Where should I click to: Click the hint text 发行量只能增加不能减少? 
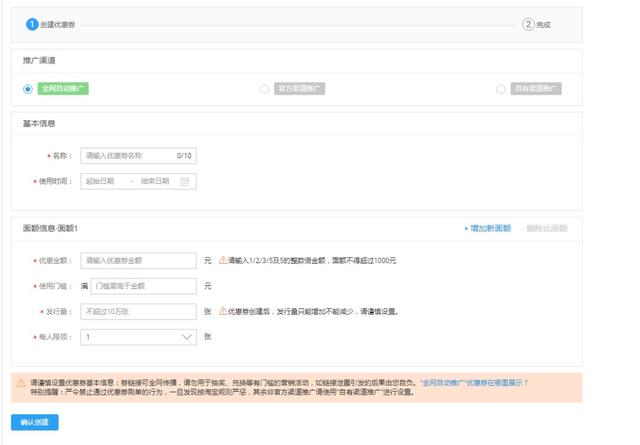pos(313,312)
